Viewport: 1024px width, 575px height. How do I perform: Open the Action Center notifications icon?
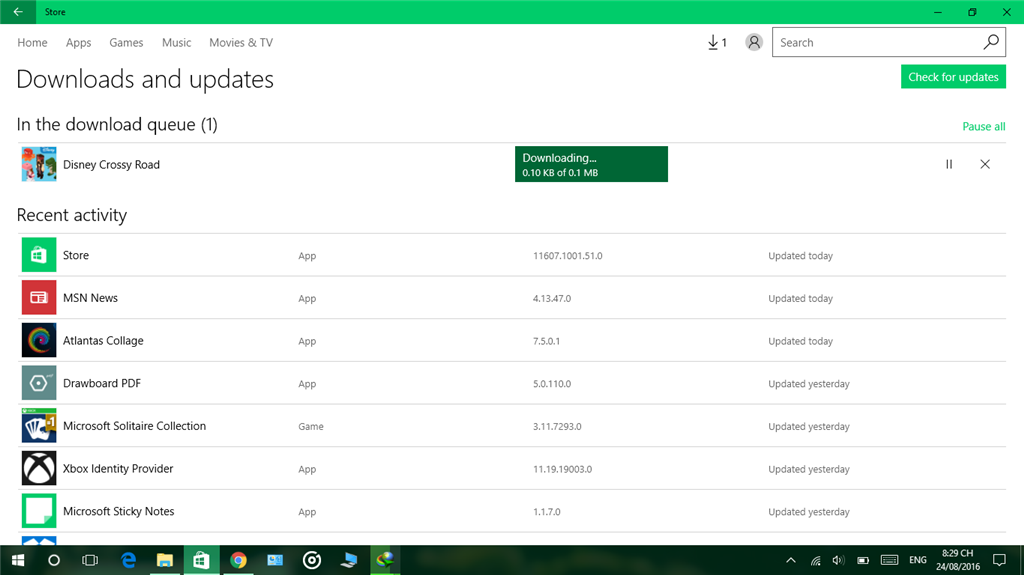[999, 560]
